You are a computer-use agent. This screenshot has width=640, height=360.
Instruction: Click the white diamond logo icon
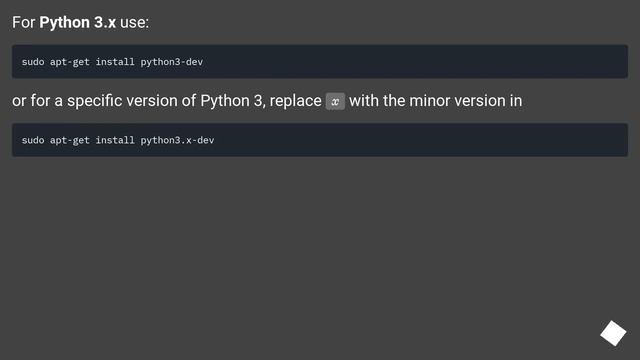click(x=613, y=333)
